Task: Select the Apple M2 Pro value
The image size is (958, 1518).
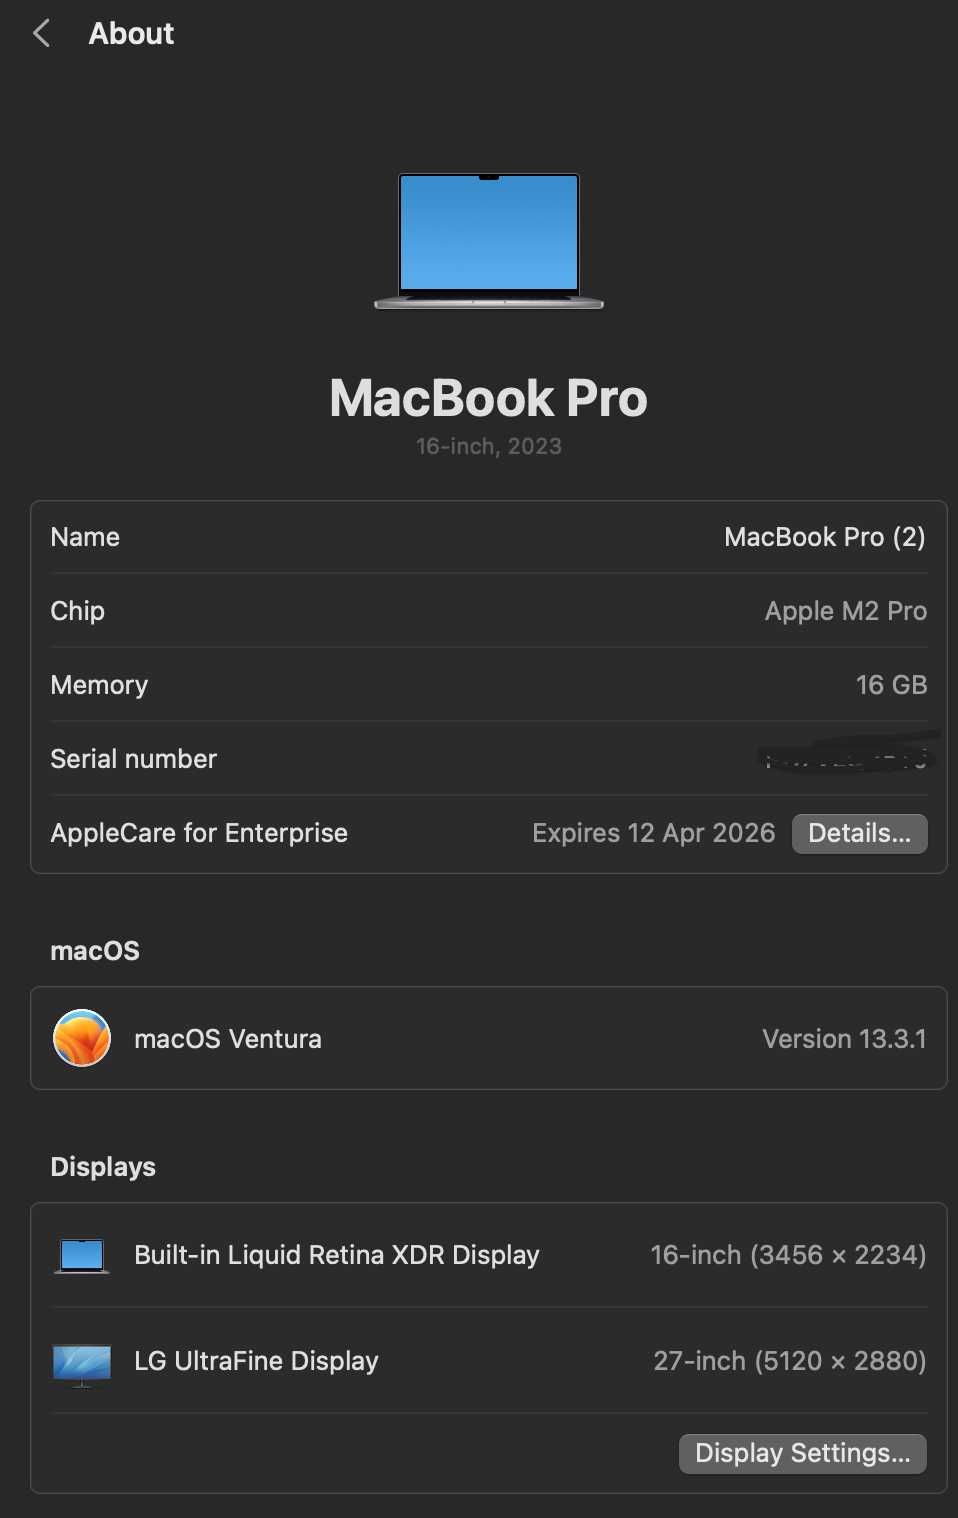Action: click(x=846, y=611)
